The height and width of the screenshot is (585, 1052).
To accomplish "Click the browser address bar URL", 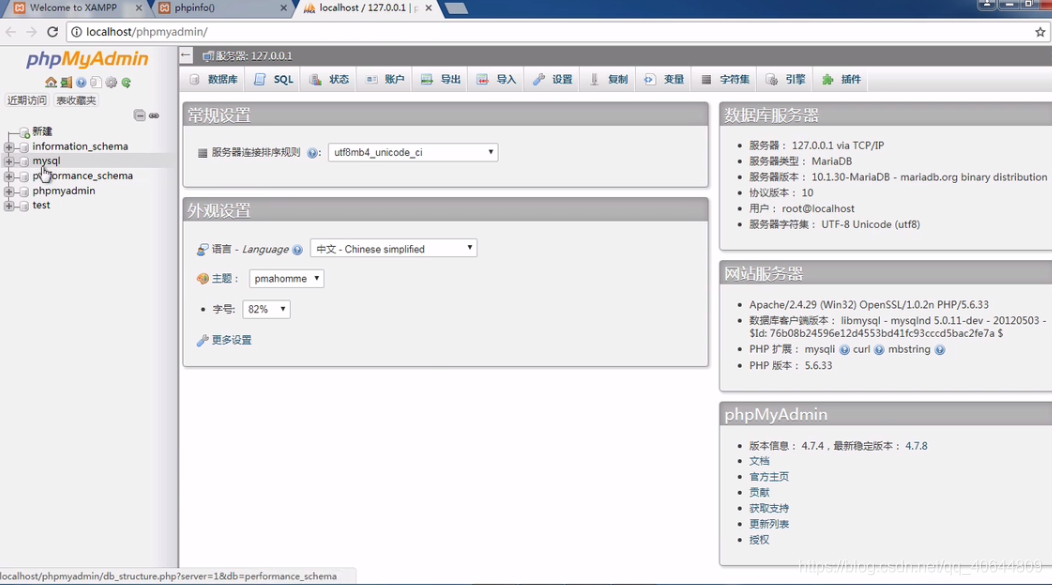I will click(x=147, y=32).
